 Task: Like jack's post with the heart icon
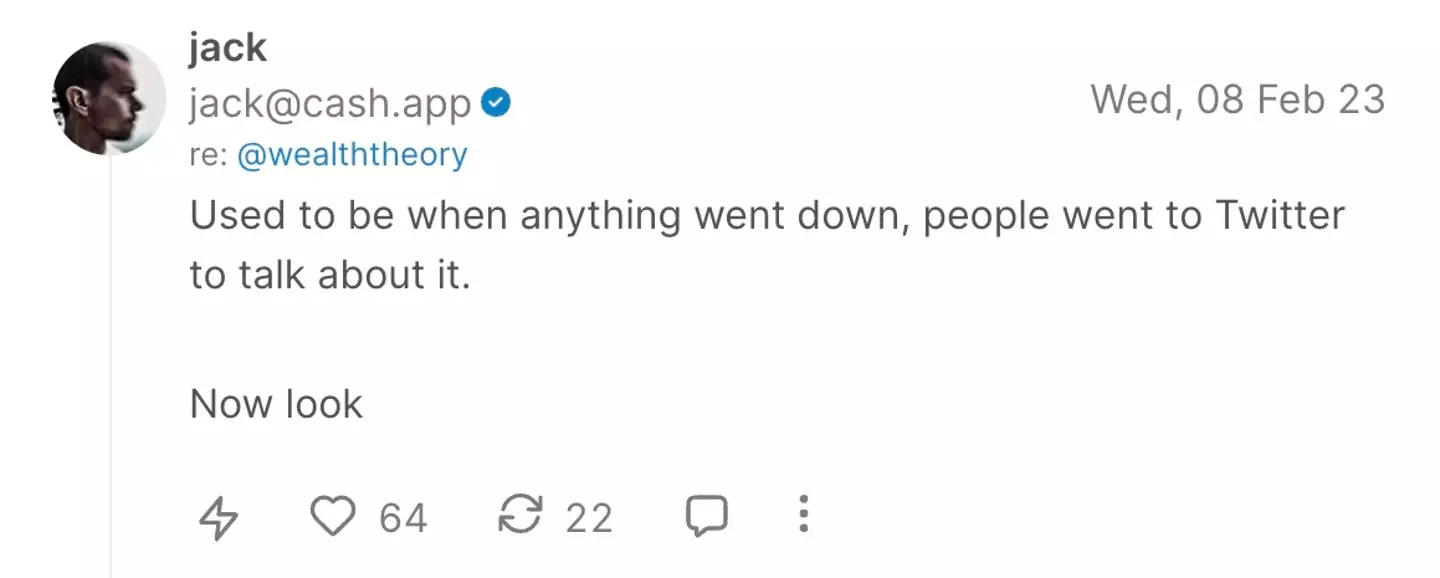(332, 516)
